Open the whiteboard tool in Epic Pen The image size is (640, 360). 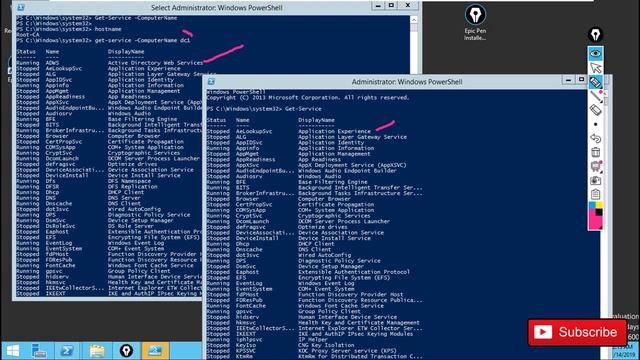click(596, 166)
